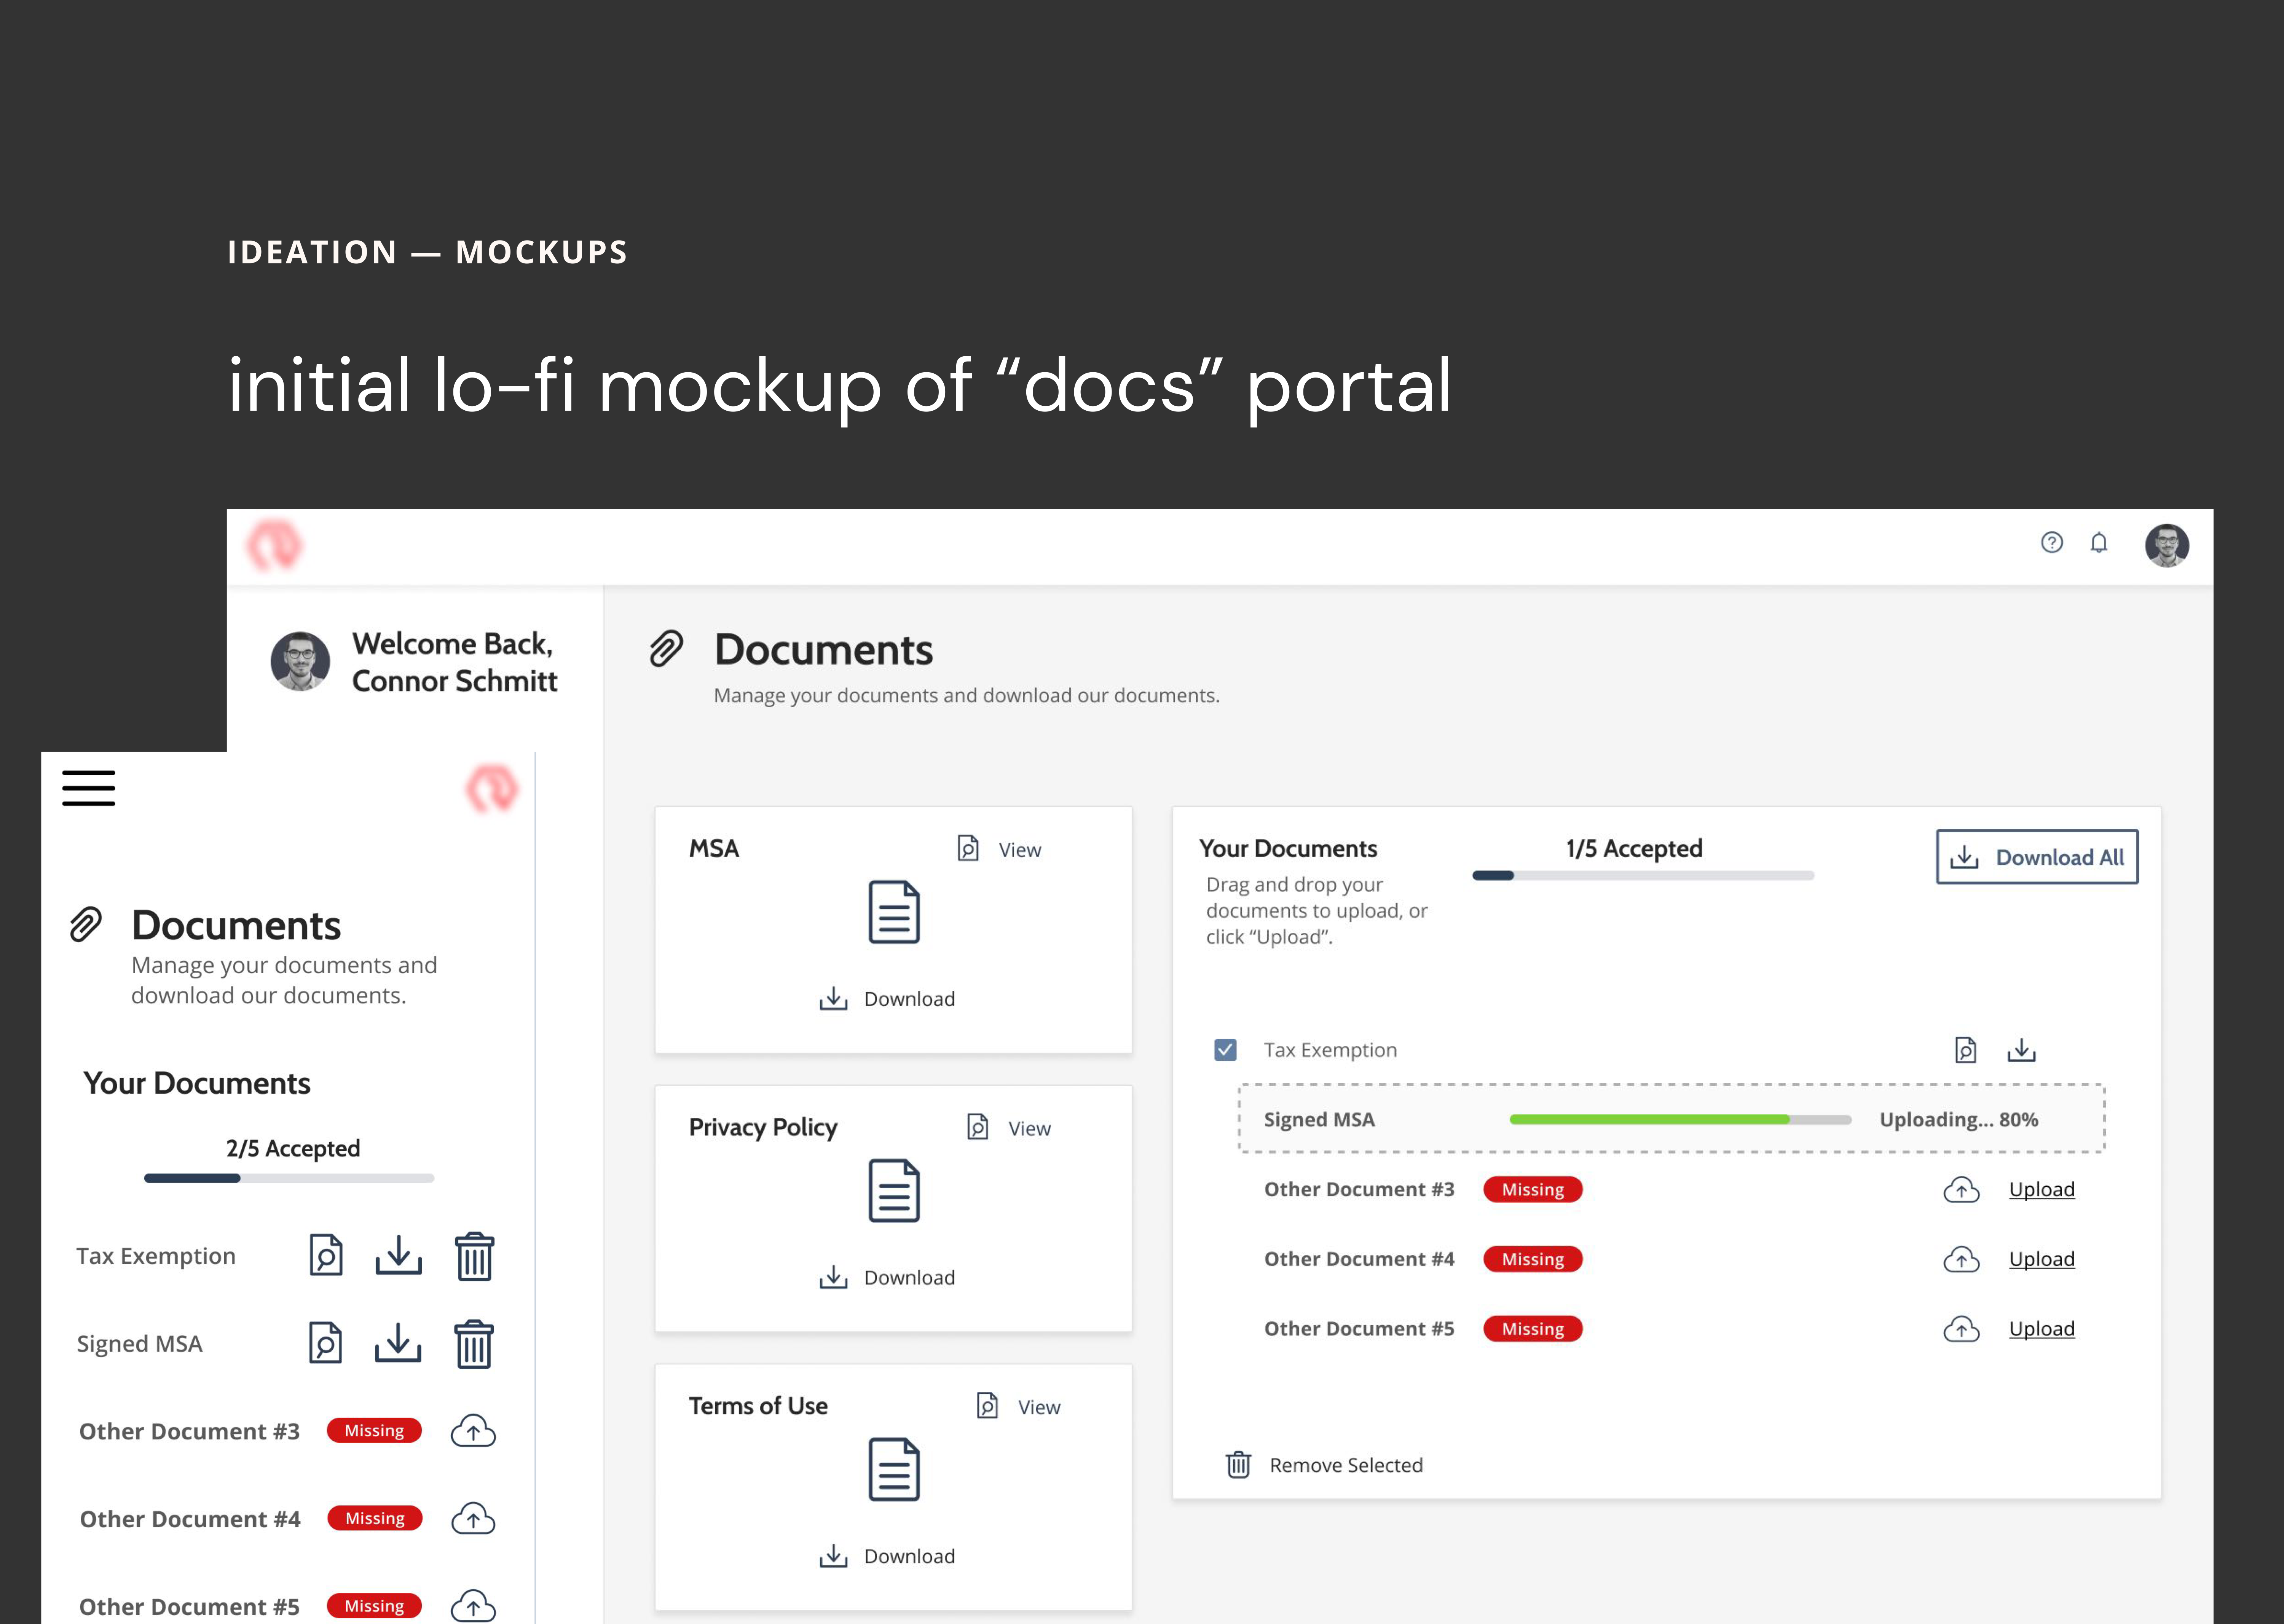The width and height of the screenshot is (2284, 1624).
Task: Click Missing badge on desktop Other Document #5
Action: coord(1533,1329)
